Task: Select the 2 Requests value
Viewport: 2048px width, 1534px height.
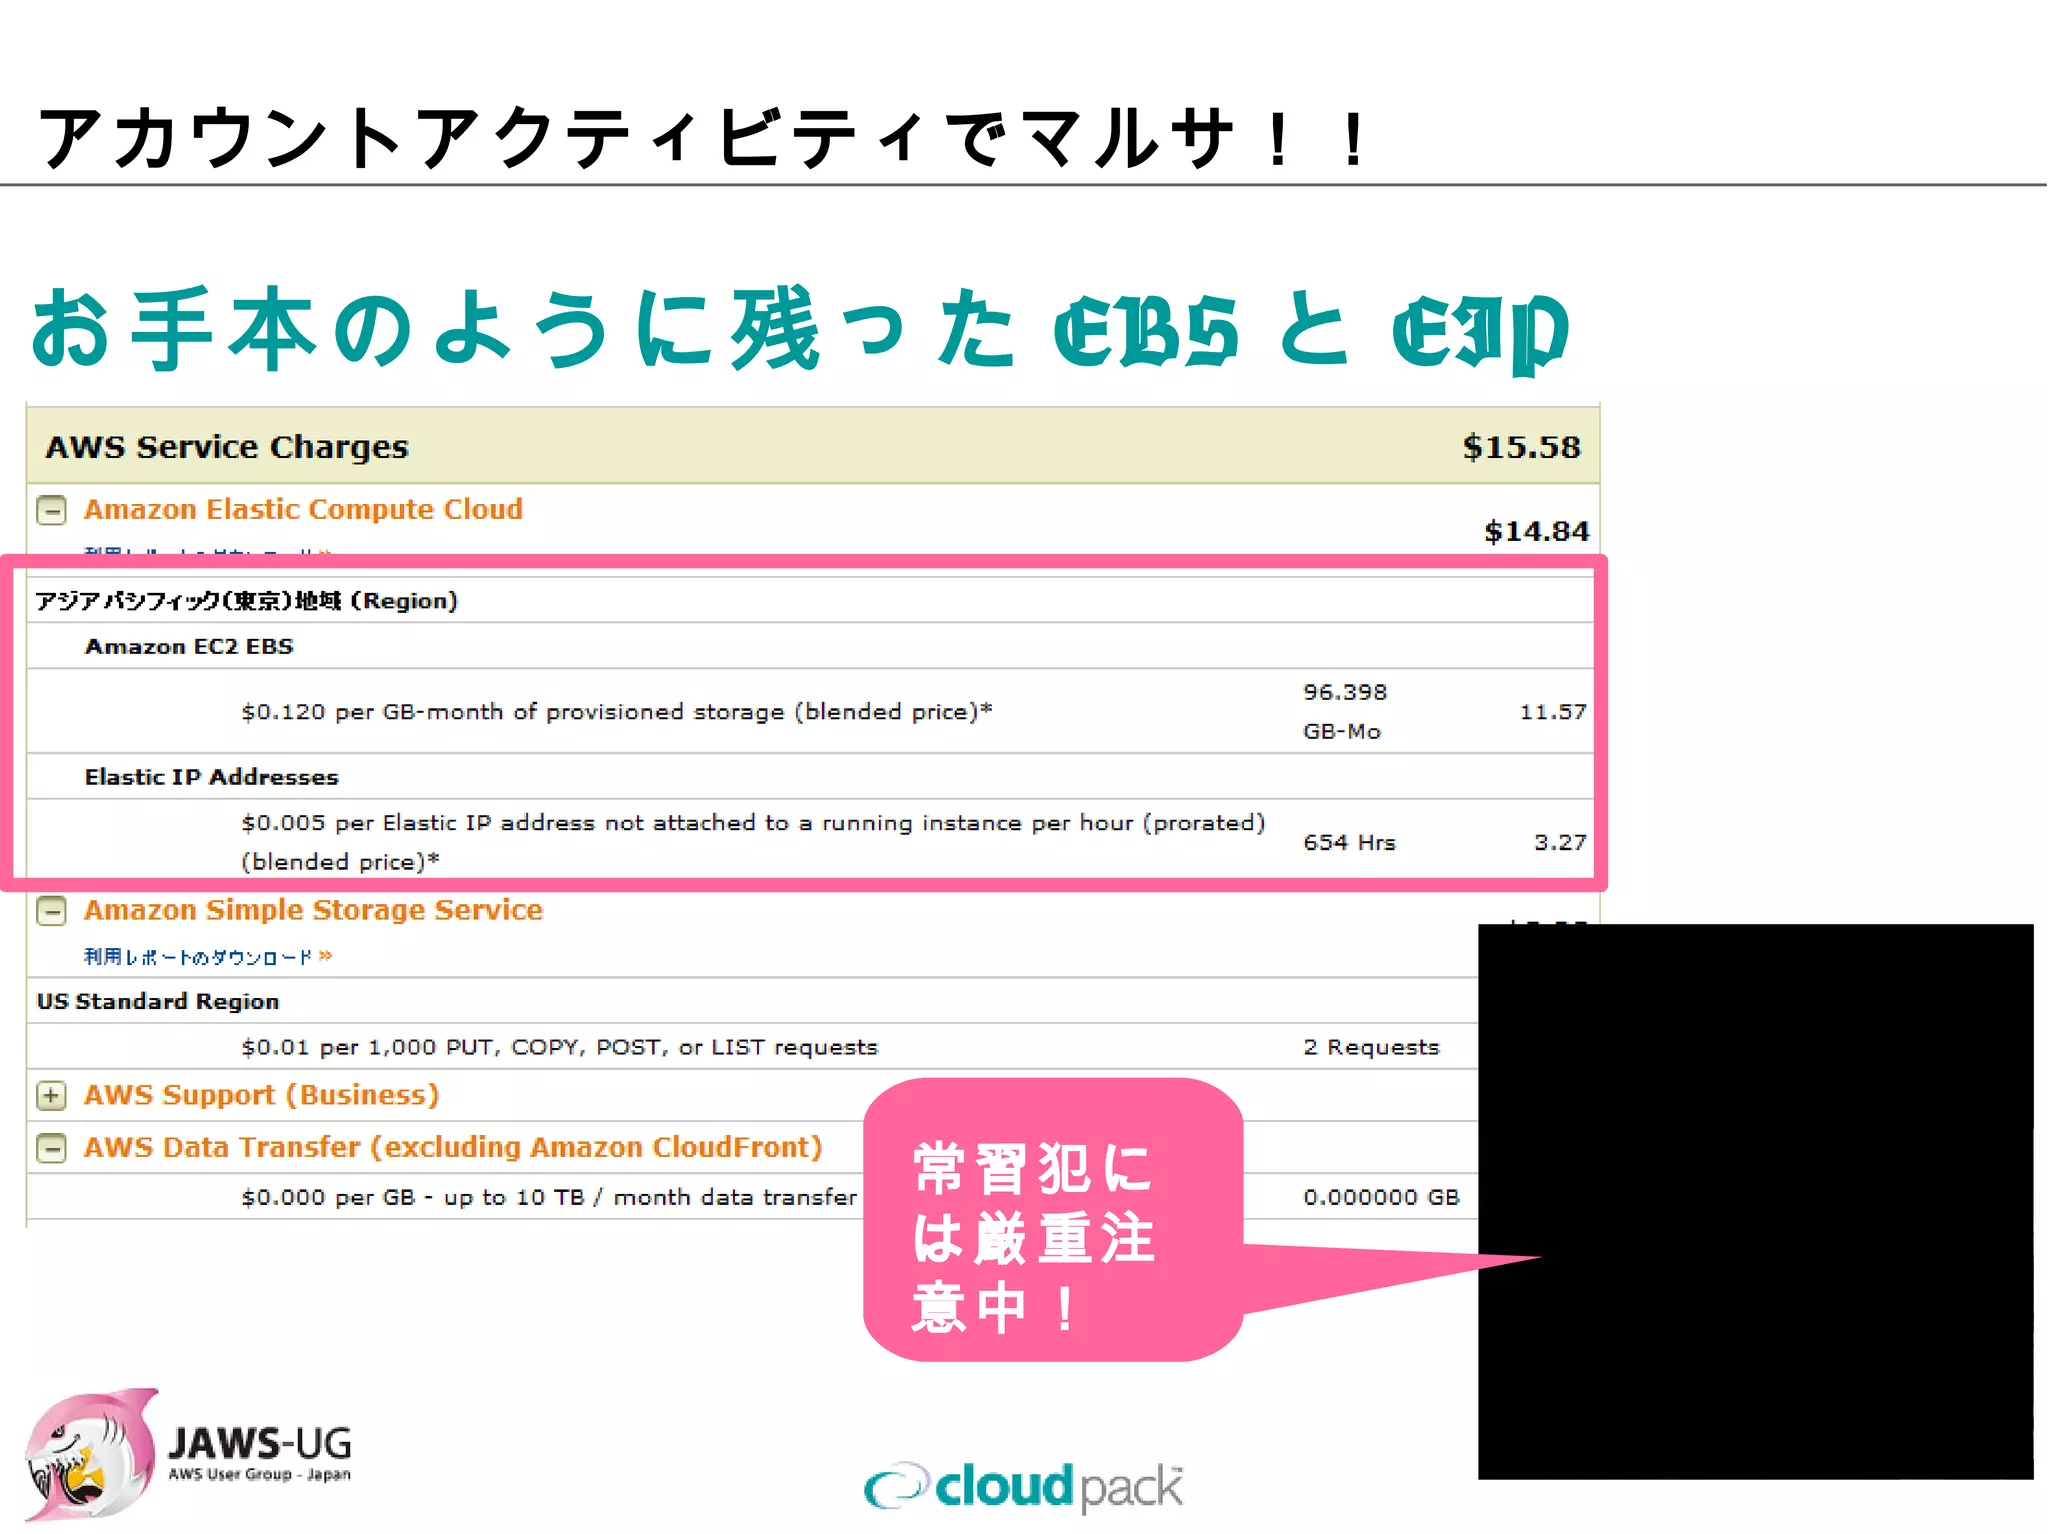Action: click(1371, 1047)
